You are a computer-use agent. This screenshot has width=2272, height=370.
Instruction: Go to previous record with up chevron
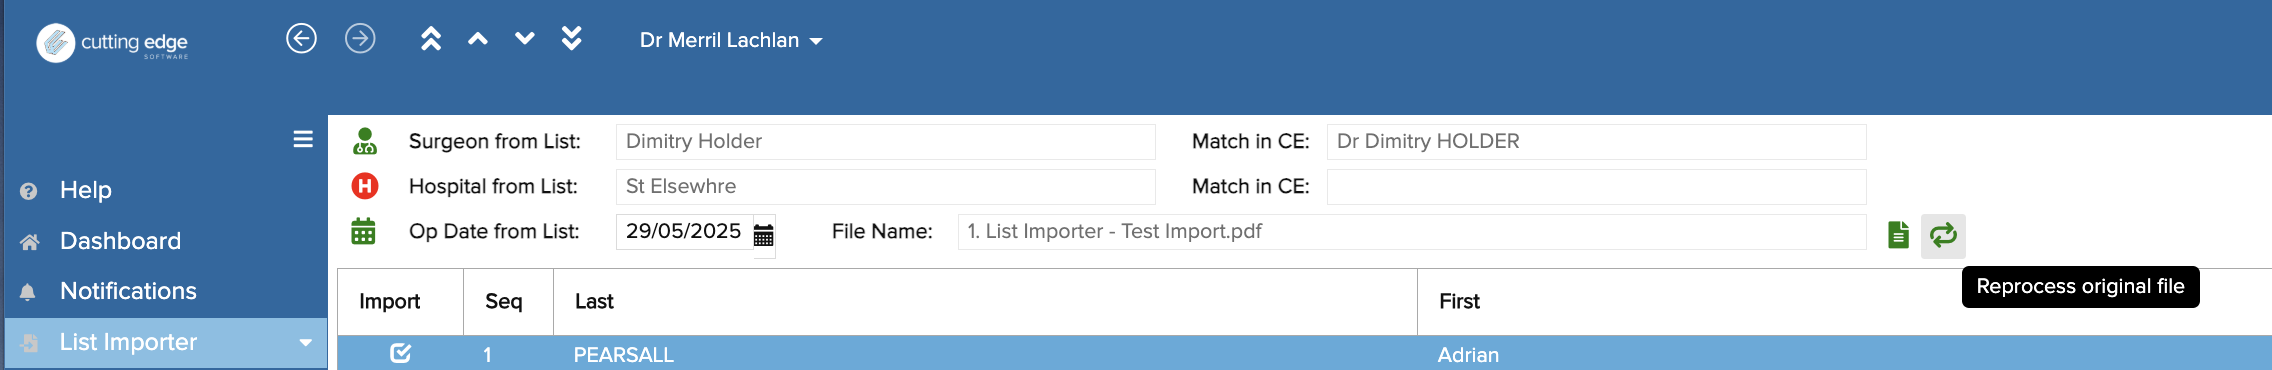pos(478,39)
